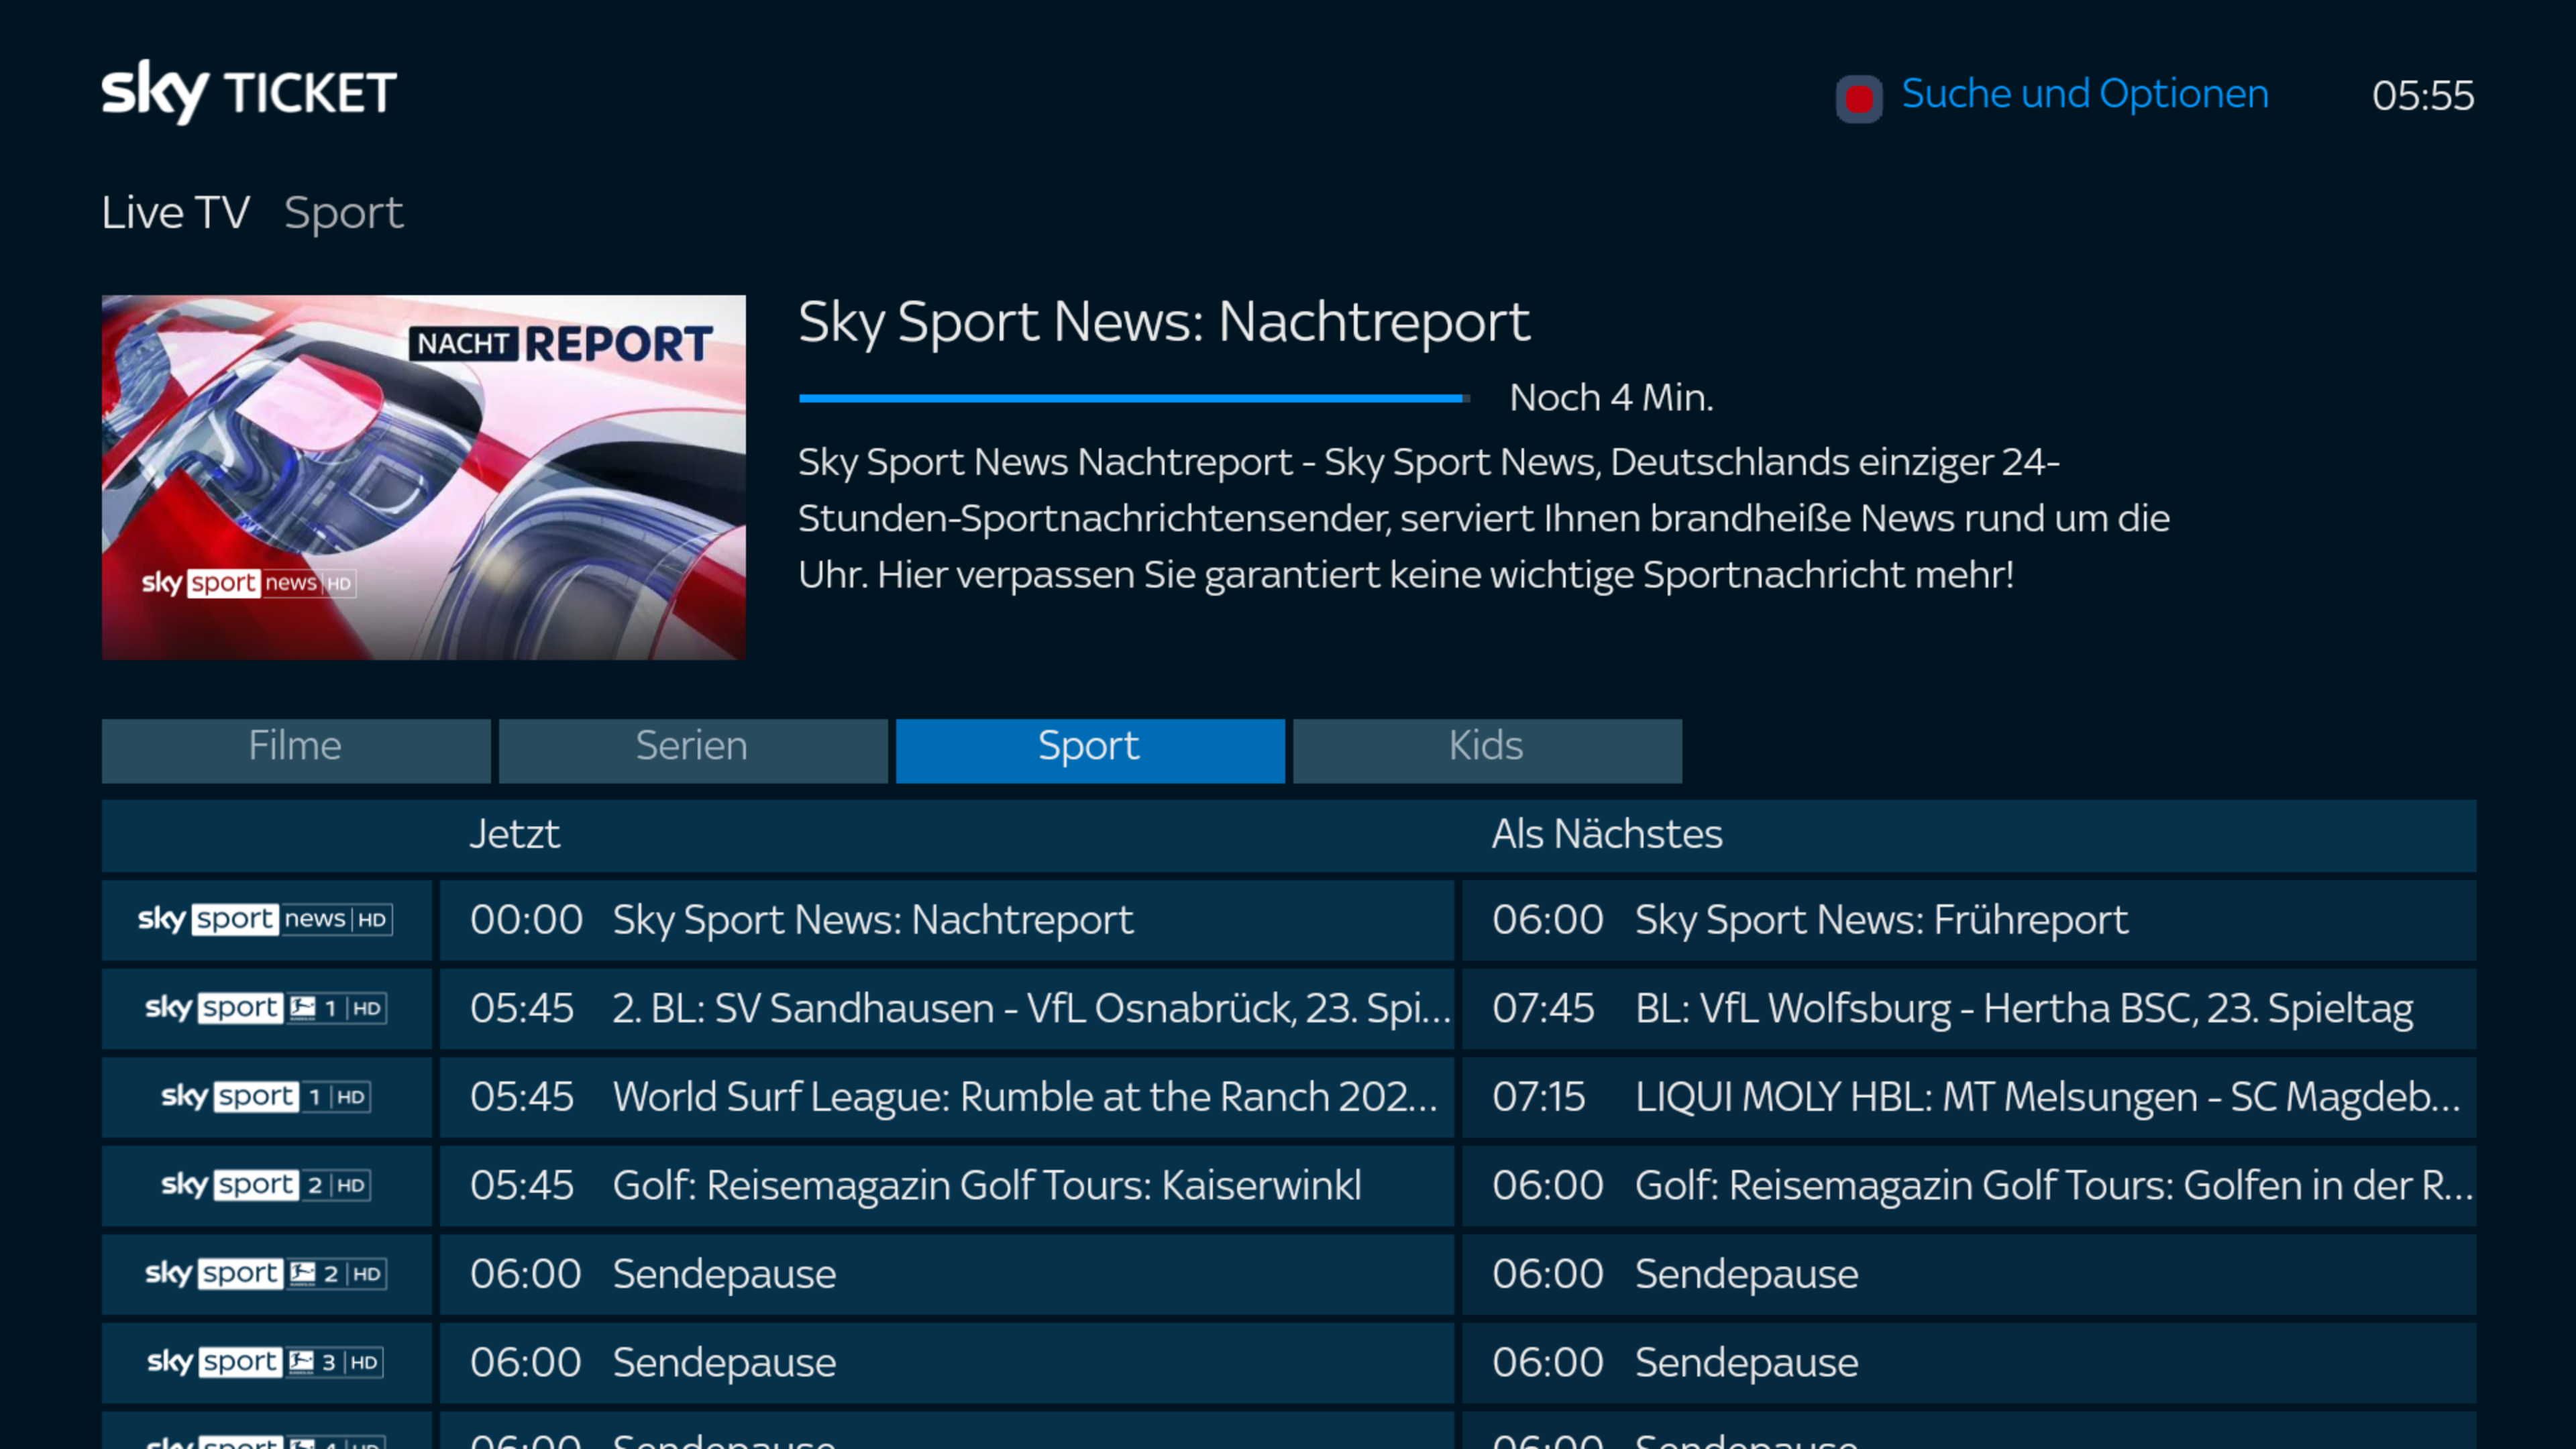Click the Als Nächstes column header
Viewport: 2576px width, 1449px height.
(1607, 834)
